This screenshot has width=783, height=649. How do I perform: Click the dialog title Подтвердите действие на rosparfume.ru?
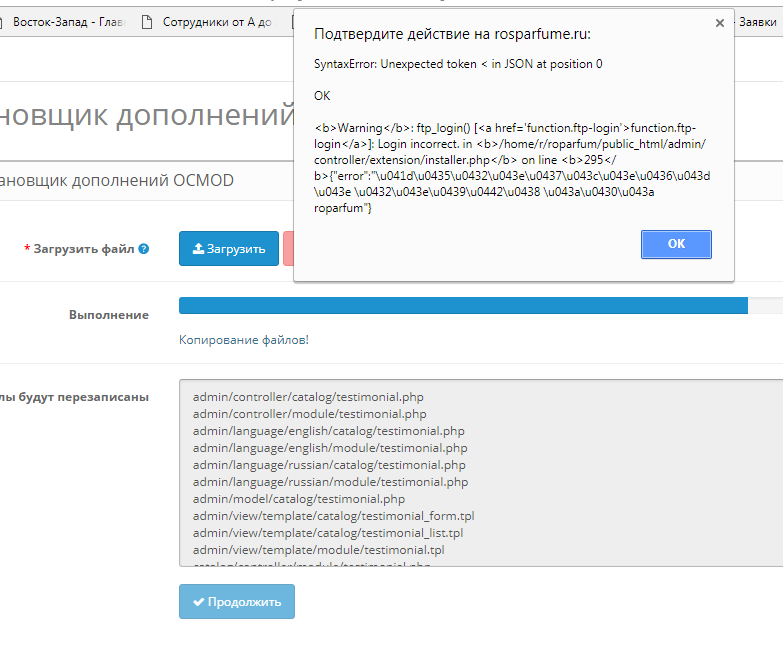point(452,34)
